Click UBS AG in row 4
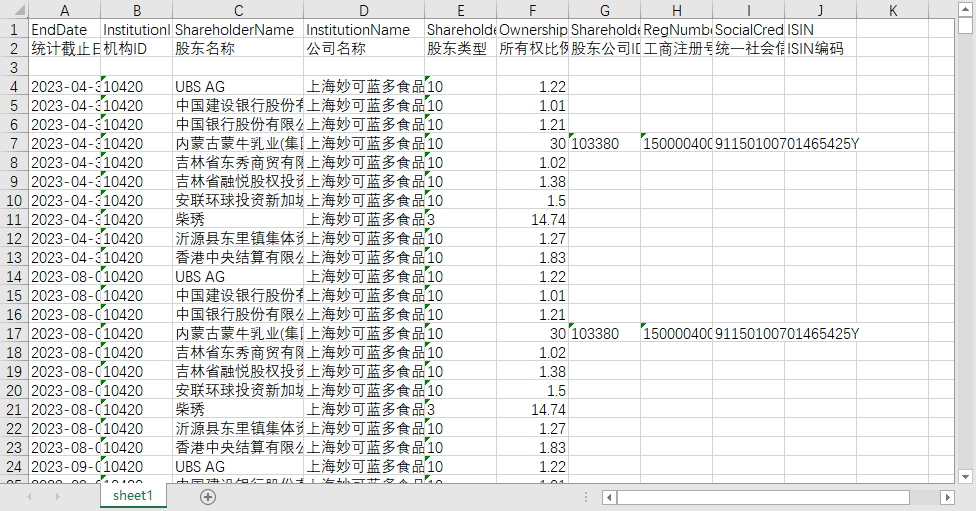976x511 pixels. [x=238, y=87]
